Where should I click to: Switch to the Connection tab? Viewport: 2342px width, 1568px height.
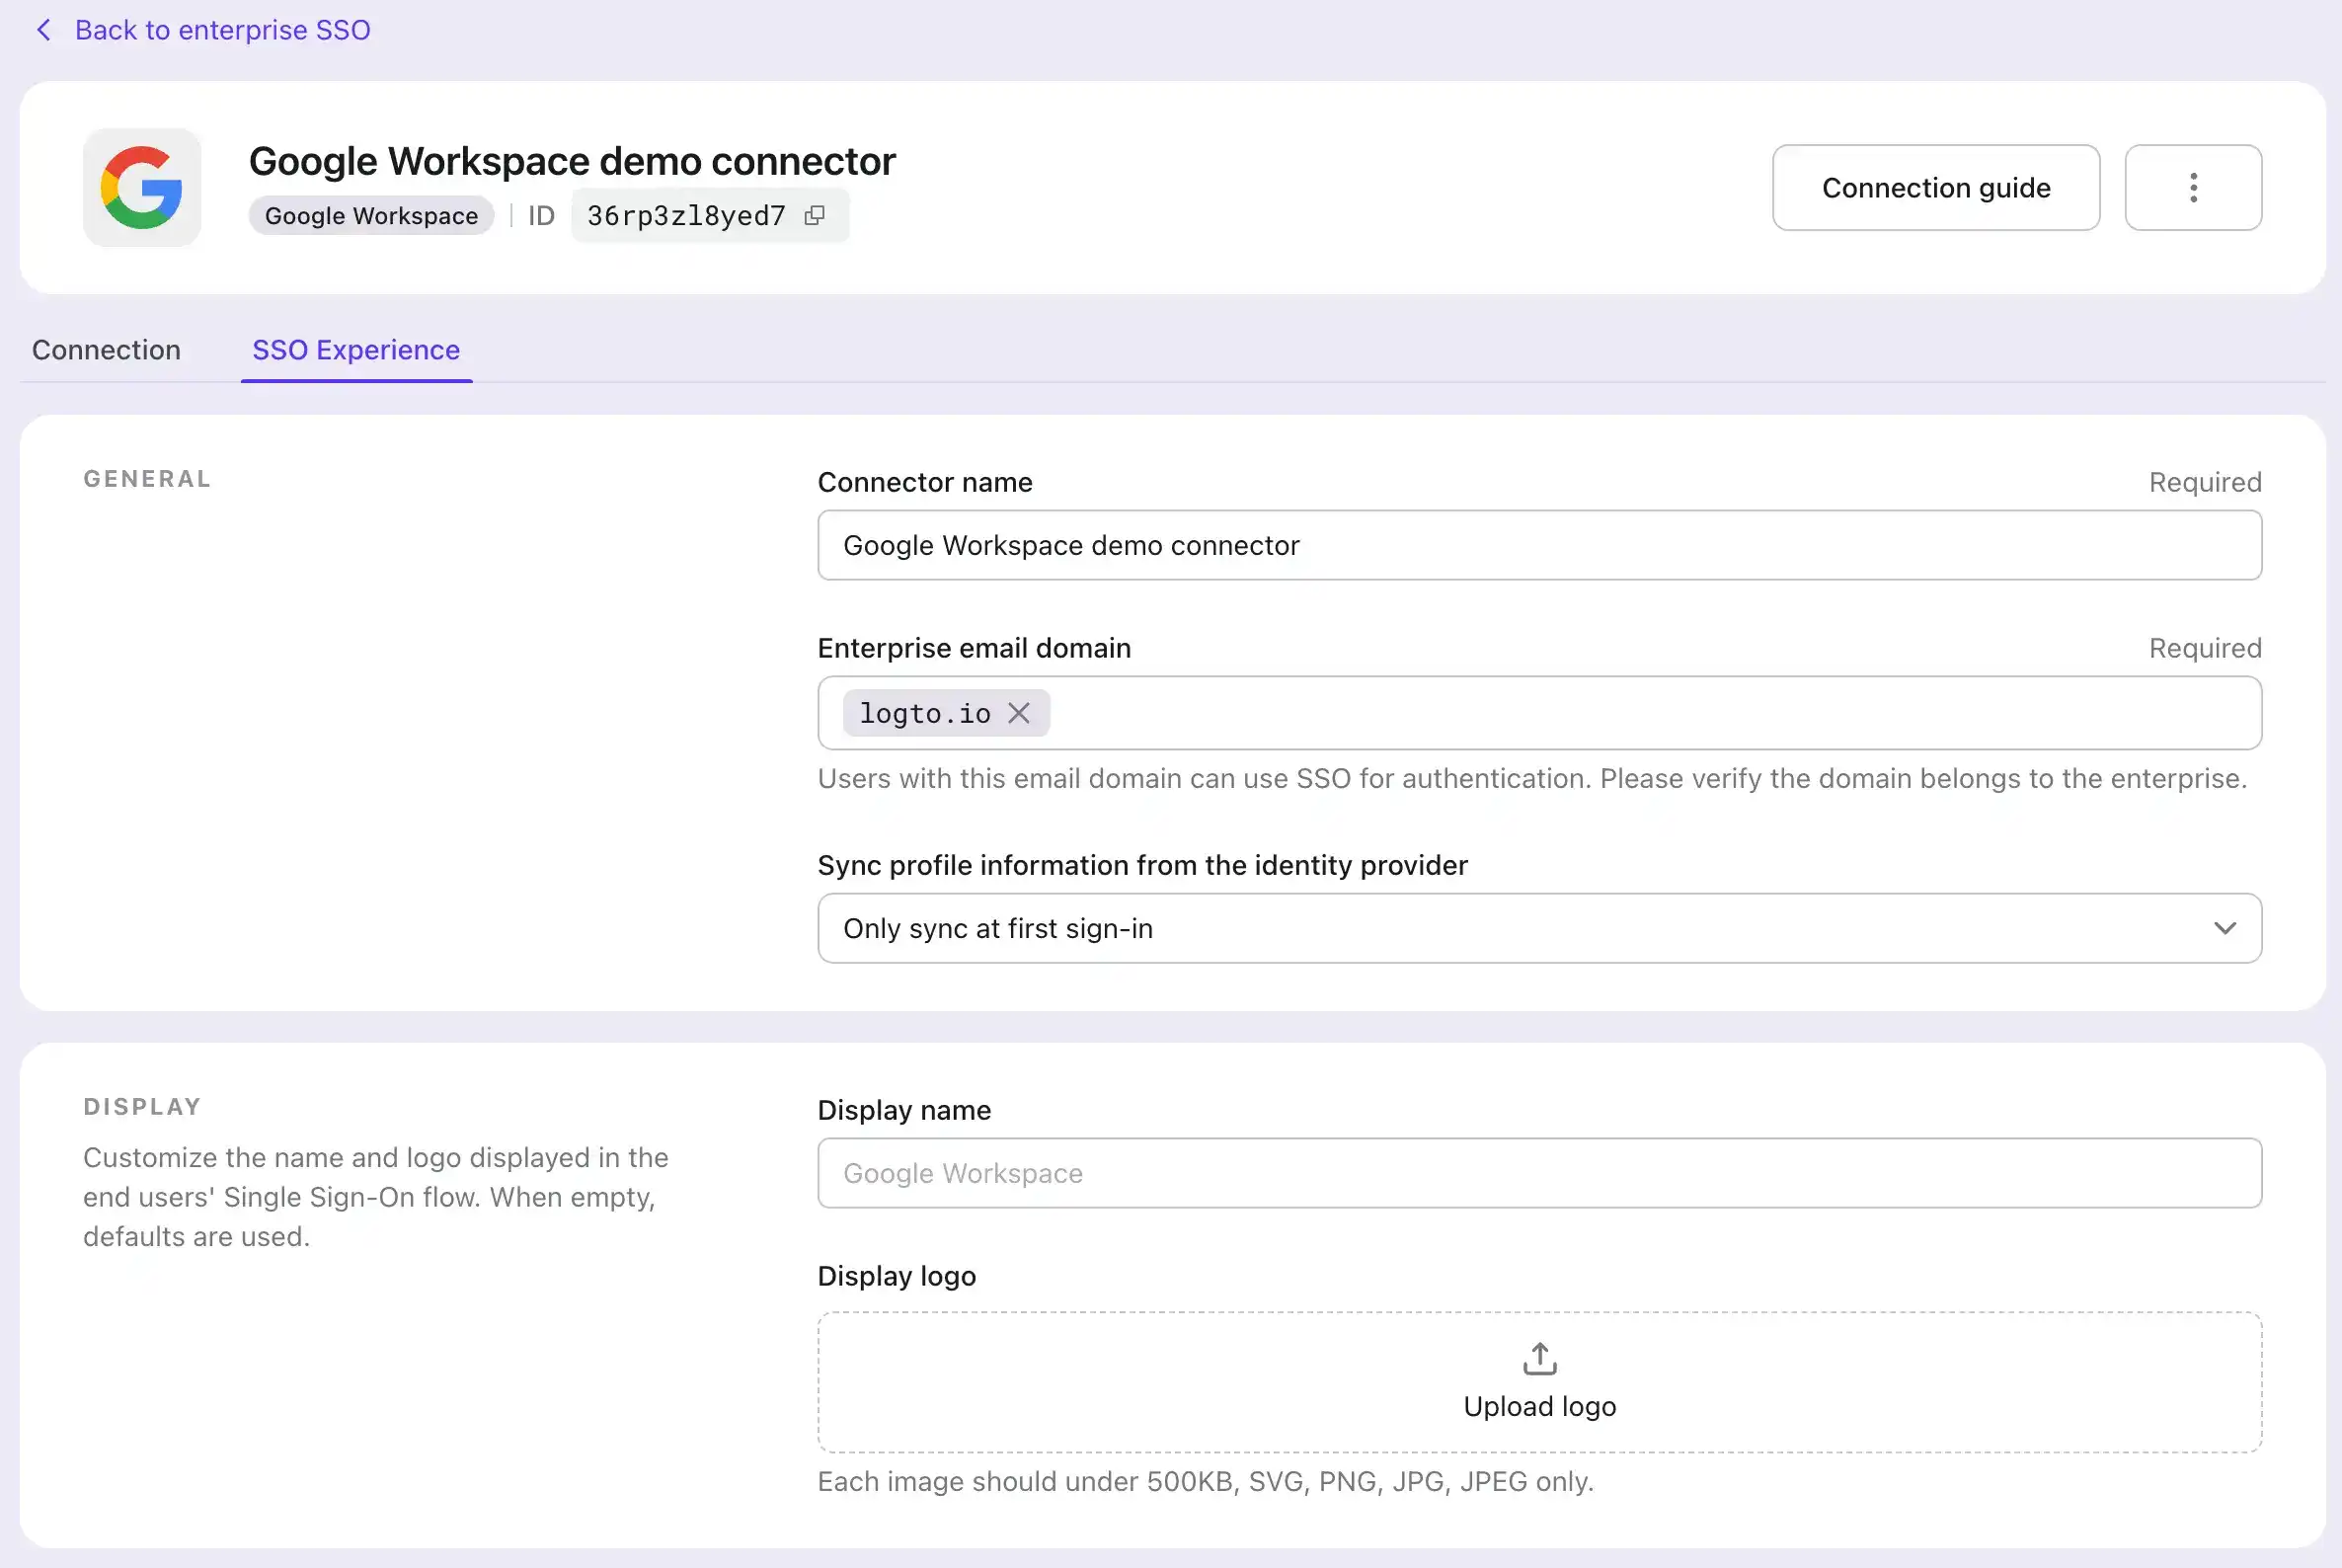click(x=106, y=350)
